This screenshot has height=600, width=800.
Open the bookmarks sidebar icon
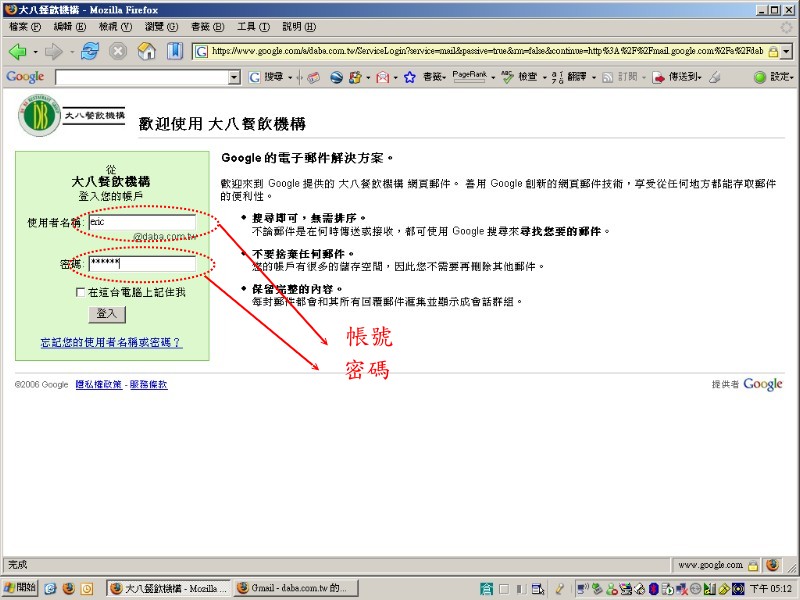click(174, 51)
